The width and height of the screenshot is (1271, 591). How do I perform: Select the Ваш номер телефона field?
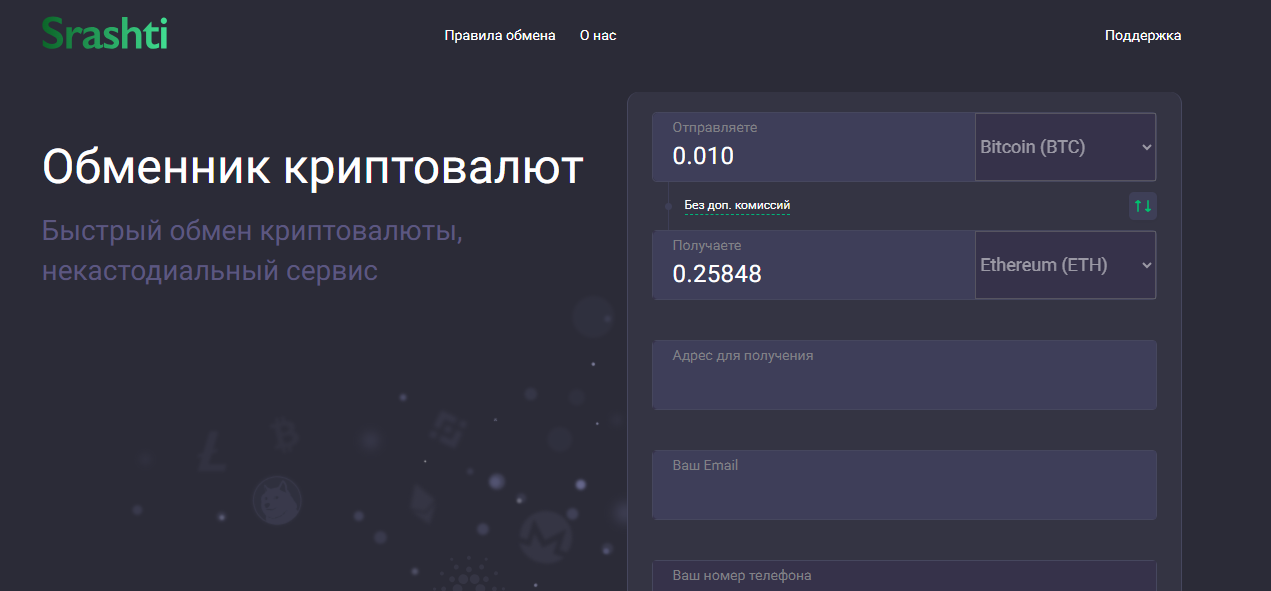point(904,577)
